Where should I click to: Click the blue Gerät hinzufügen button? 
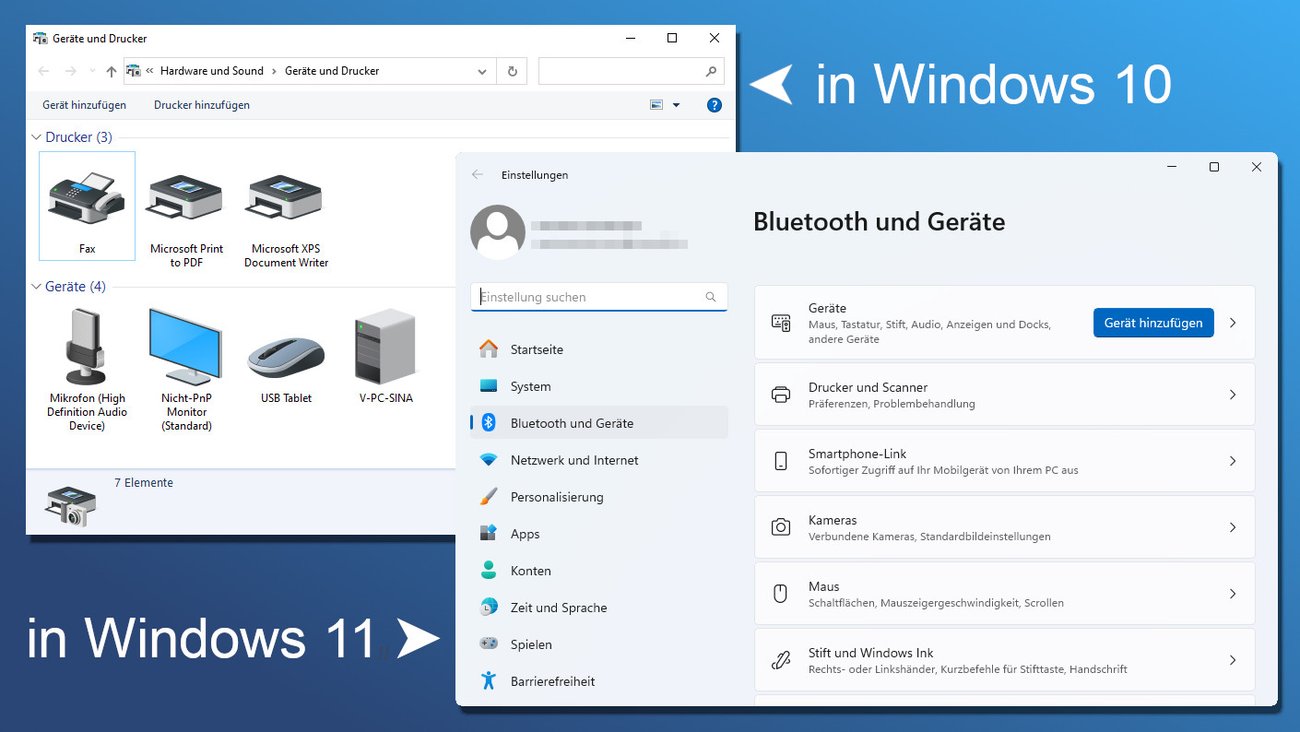coord(1152,322)
